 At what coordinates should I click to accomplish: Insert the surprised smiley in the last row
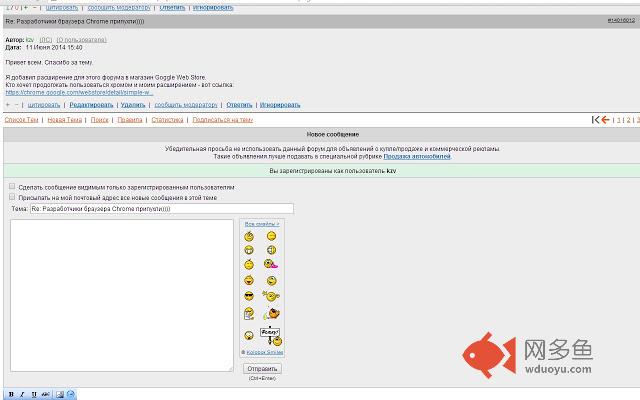point(249,336)
